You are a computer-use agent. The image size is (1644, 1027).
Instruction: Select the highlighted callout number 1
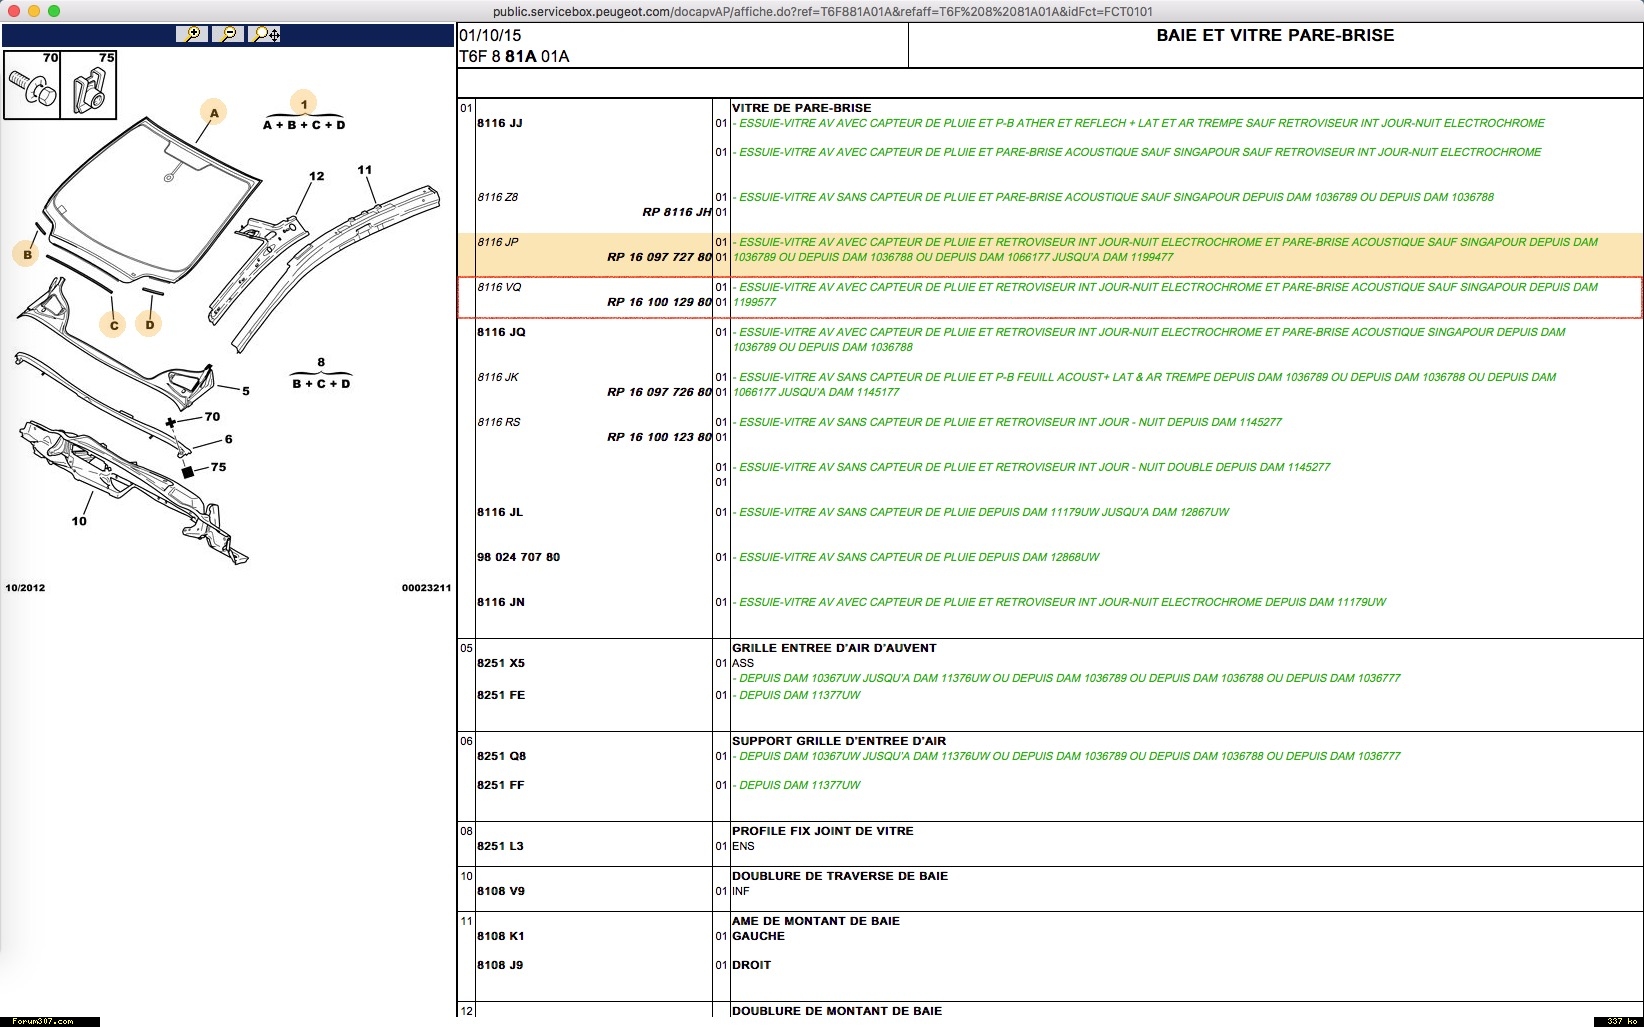coord(304,104)
